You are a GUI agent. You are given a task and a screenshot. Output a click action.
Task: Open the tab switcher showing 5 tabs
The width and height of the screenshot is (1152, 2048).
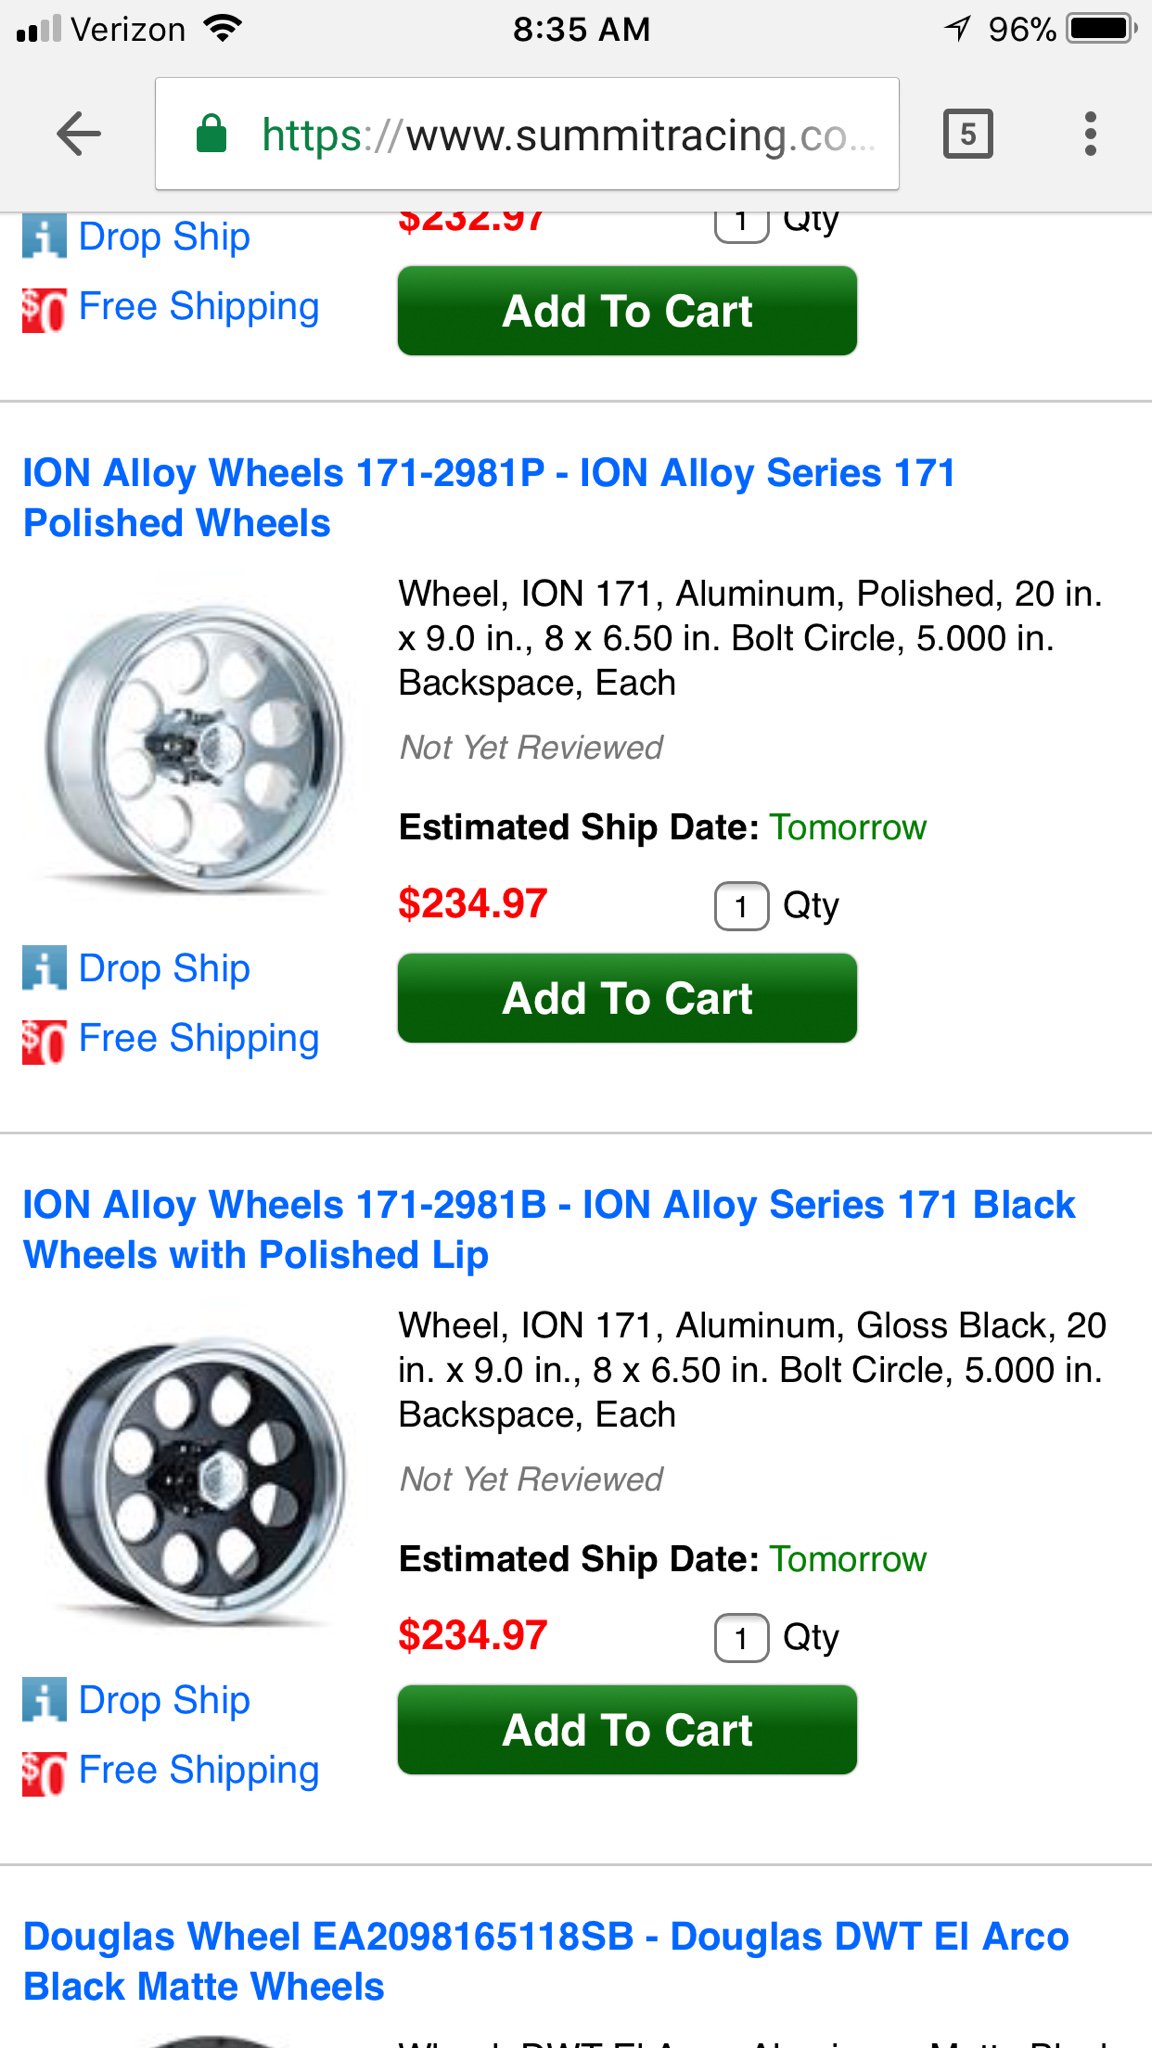point(967,134)
